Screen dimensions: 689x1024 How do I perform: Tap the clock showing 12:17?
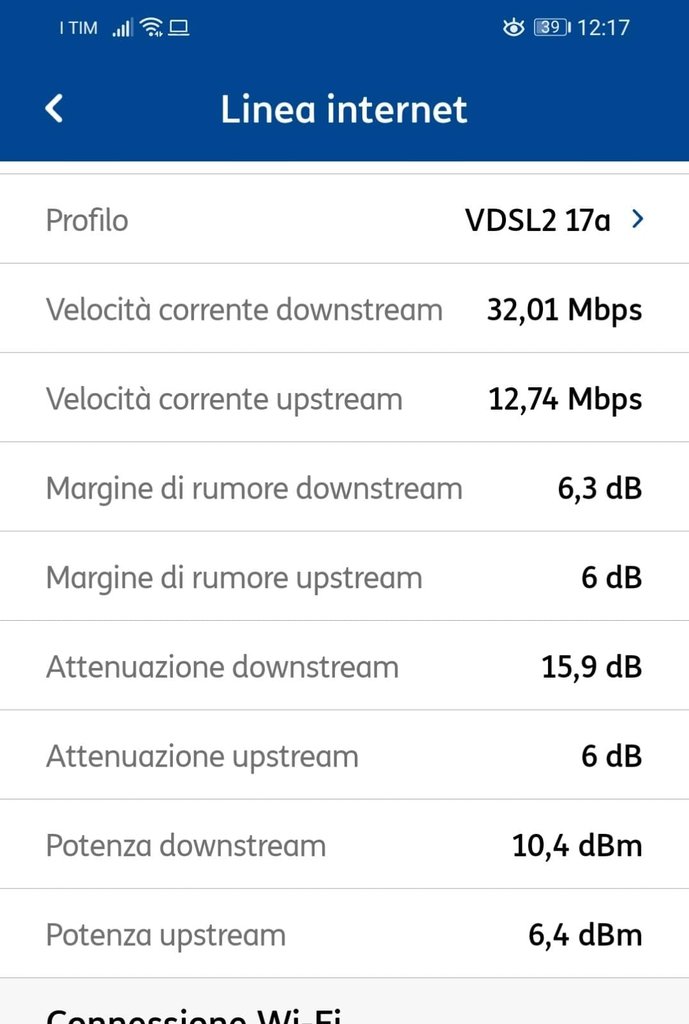[x=604, y=28]
